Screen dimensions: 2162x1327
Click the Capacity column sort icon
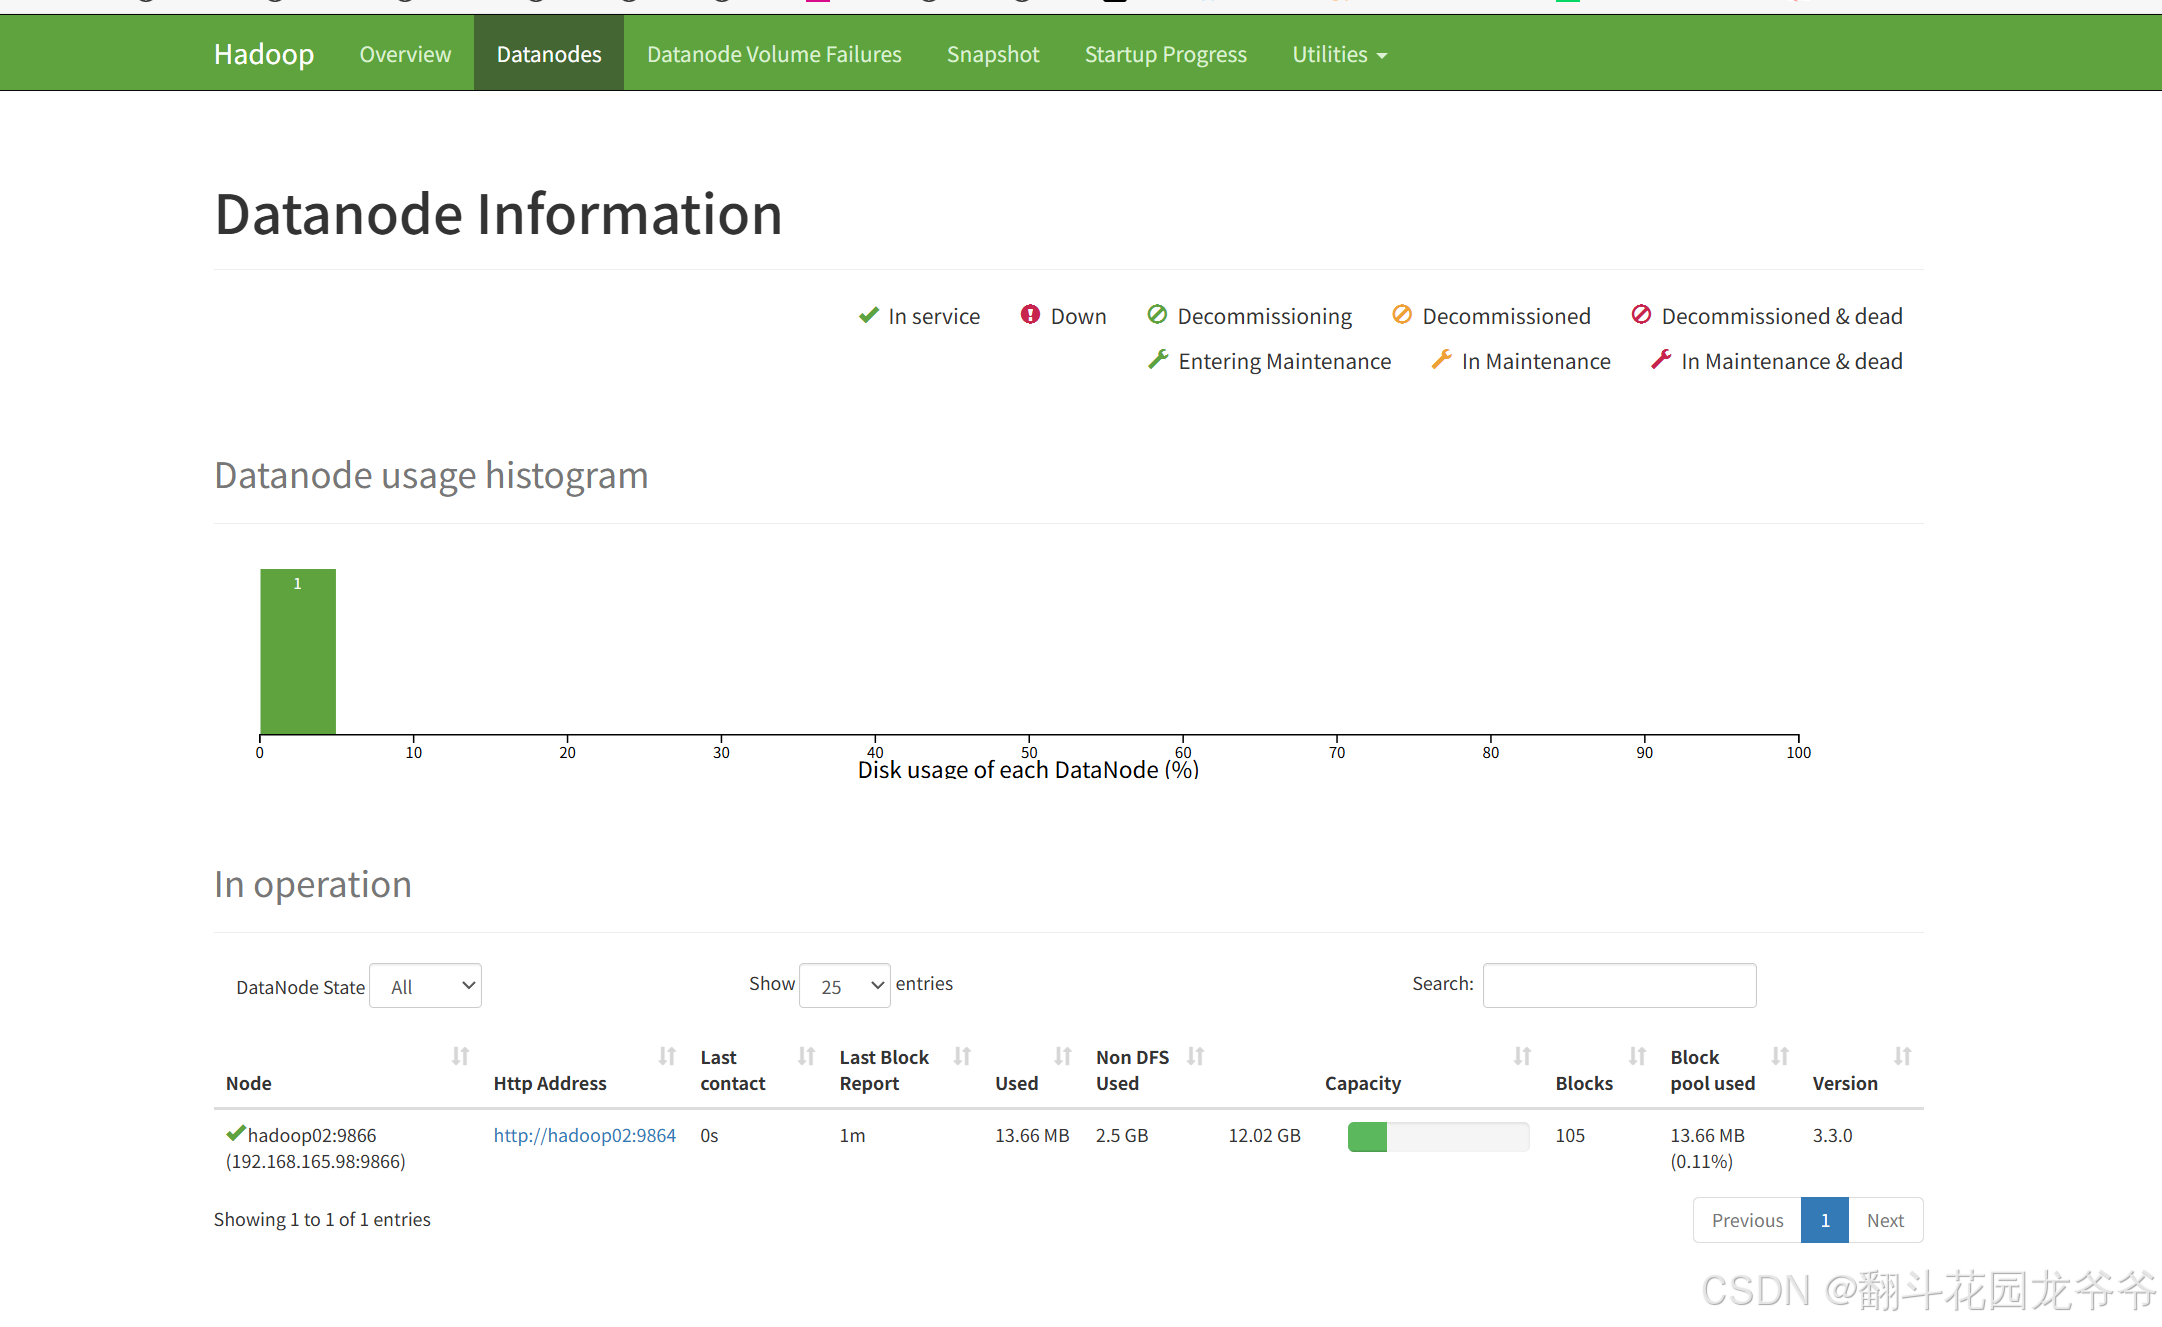1522,1056
